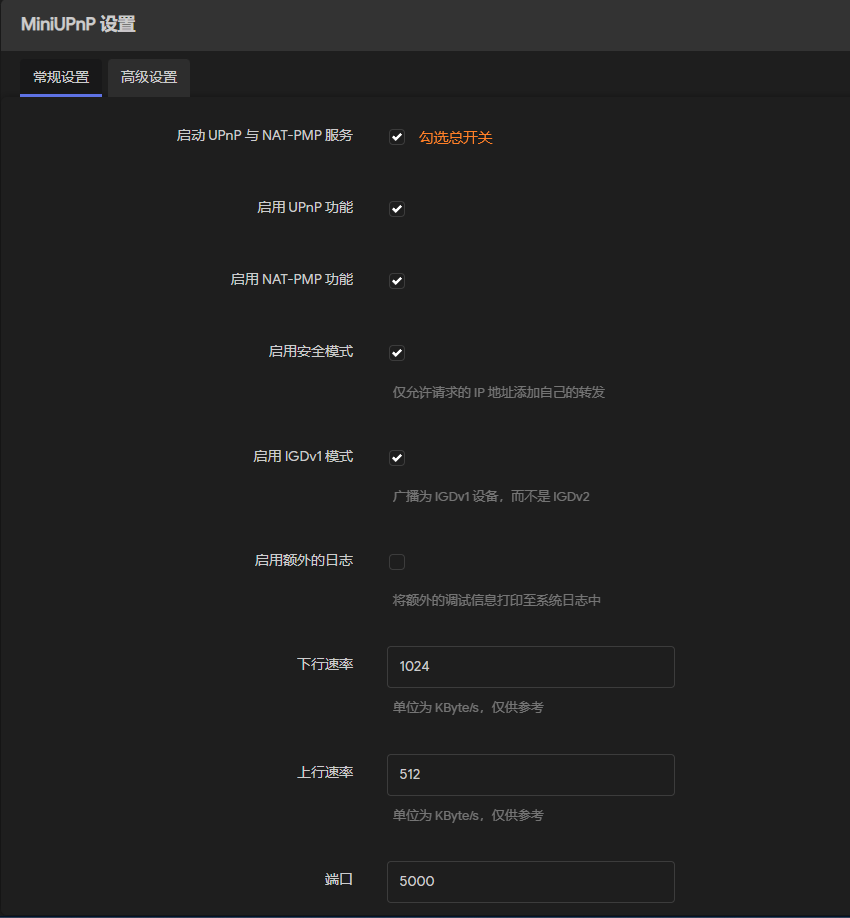Click the 启用 NAT-PMP 功能 label
Screen dimensions: 850x918
292,279
